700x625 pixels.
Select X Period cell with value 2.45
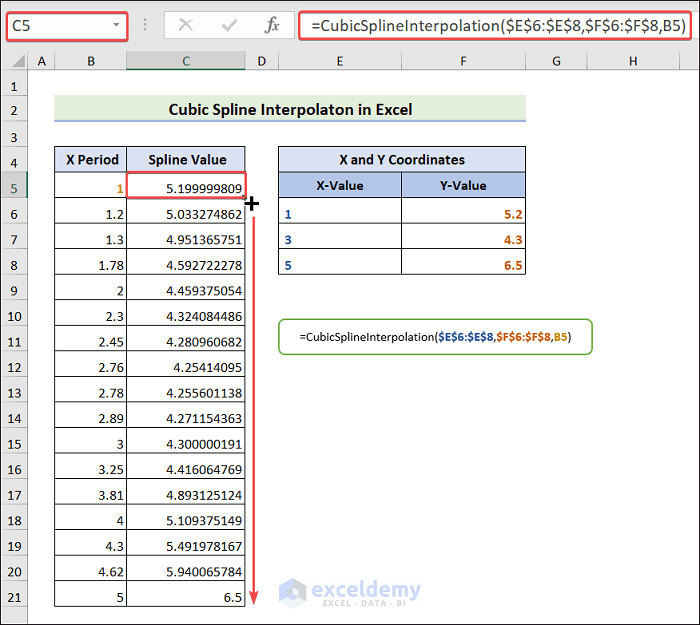tap(91, 338)
